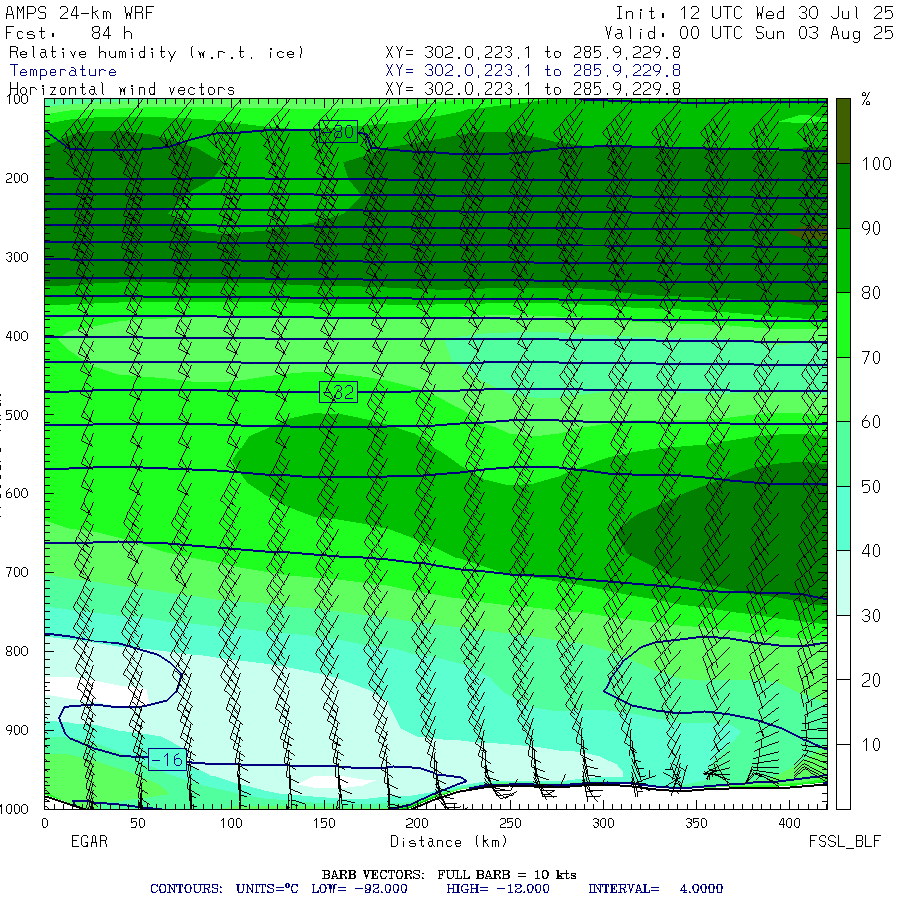Viewport: 900px width, 900px height.
Task: Click the 500 pressure axis label
Action: pos(17,414)
